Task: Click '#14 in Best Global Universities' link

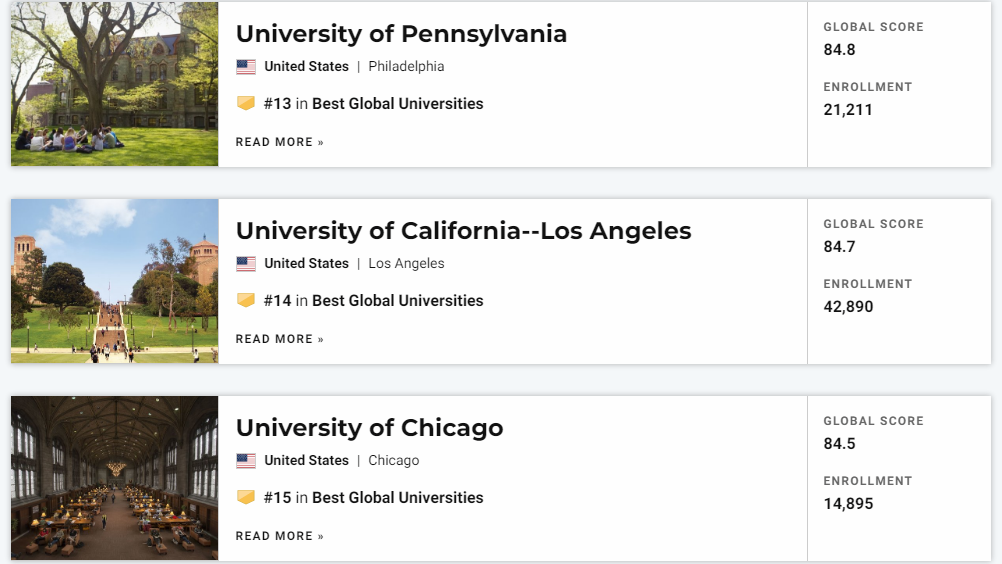Action: click(373, 300)
